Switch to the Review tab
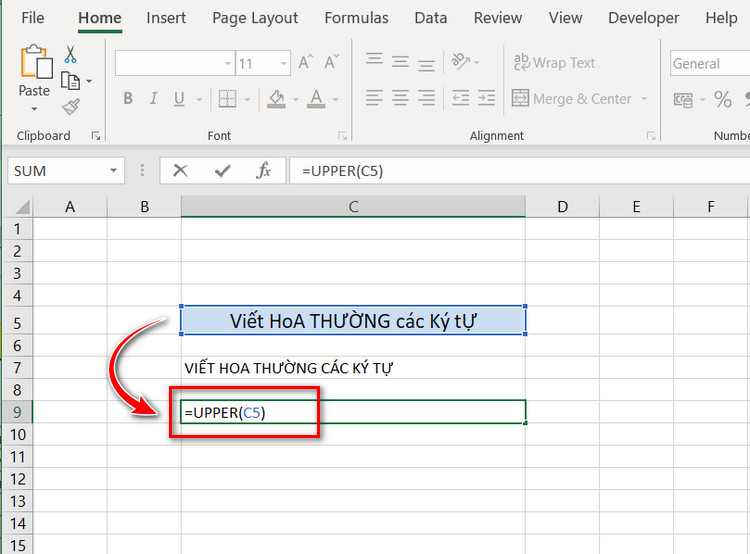750x554 pixels. pyautogui.click(x=497, y=18)
